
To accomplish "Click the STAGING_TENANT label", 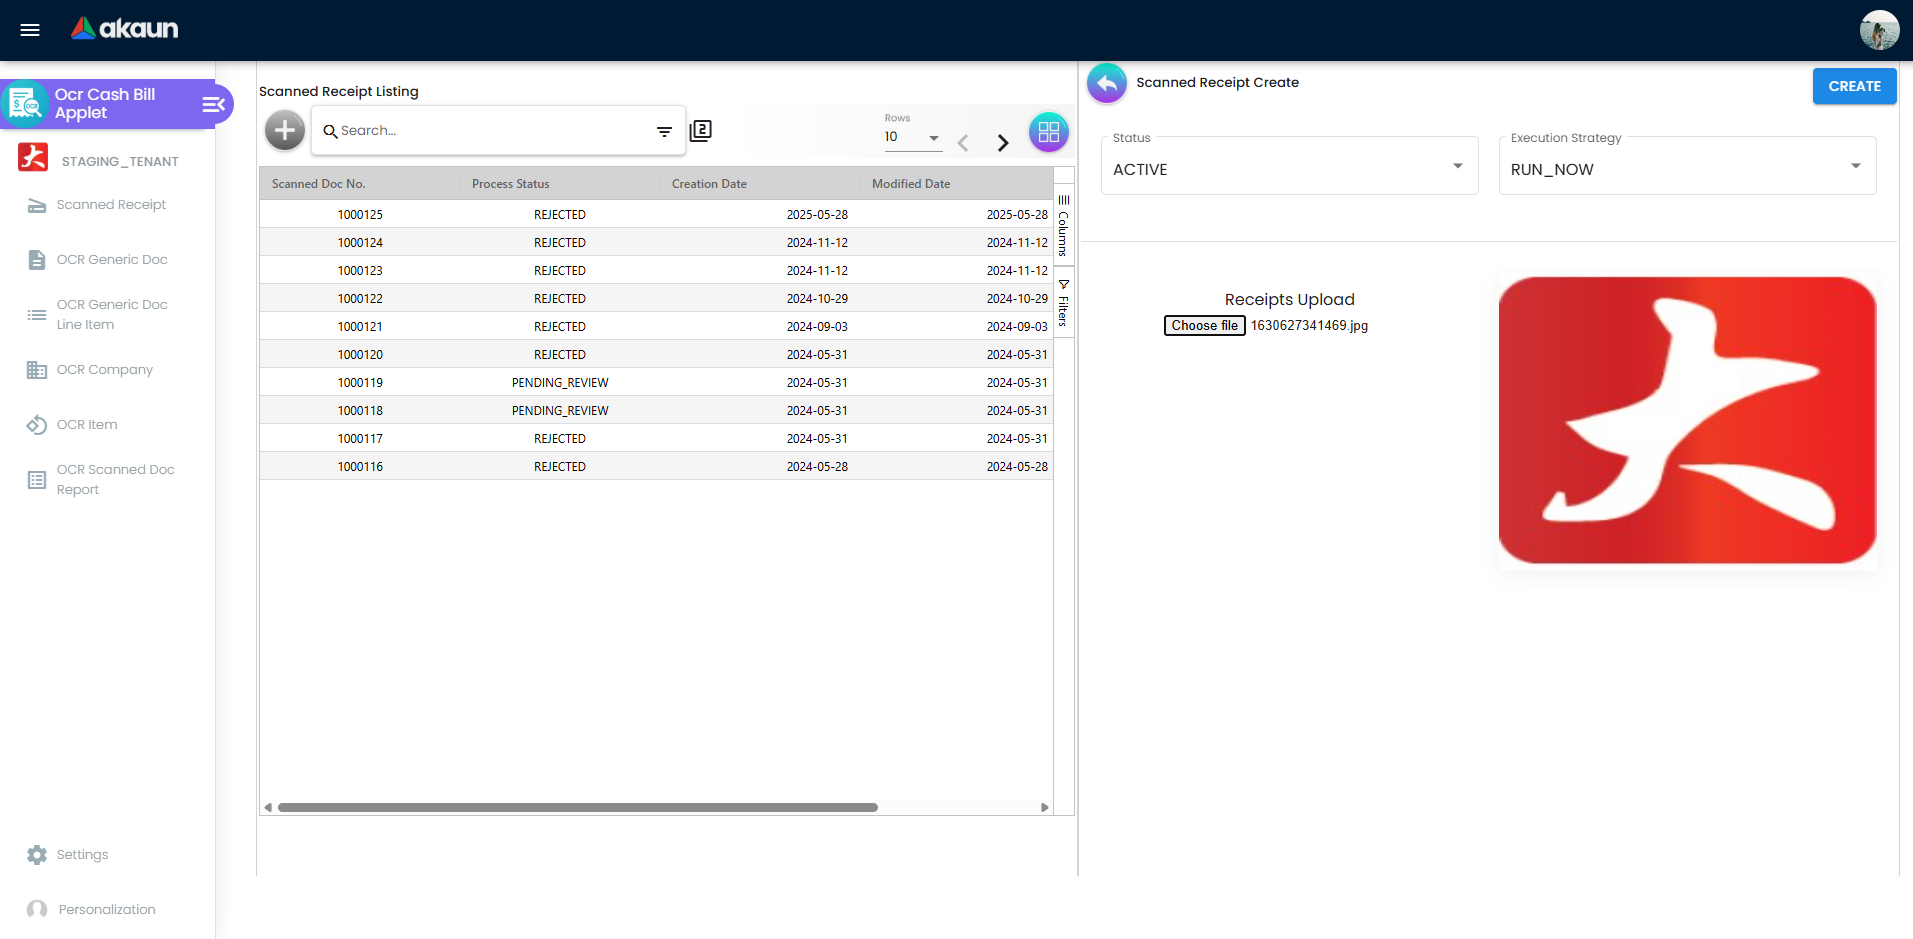I will 120,161.
